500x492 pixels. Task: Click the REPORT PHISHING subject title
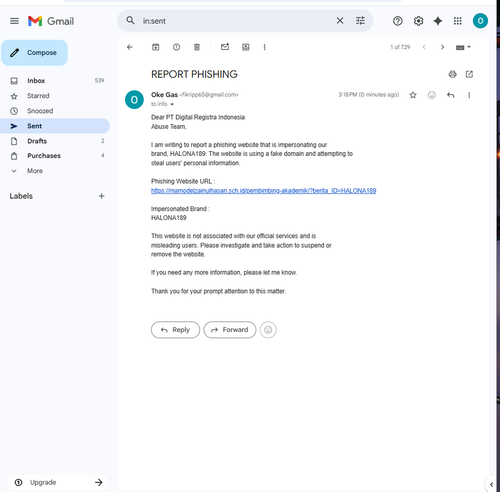(x=194, y=74)
